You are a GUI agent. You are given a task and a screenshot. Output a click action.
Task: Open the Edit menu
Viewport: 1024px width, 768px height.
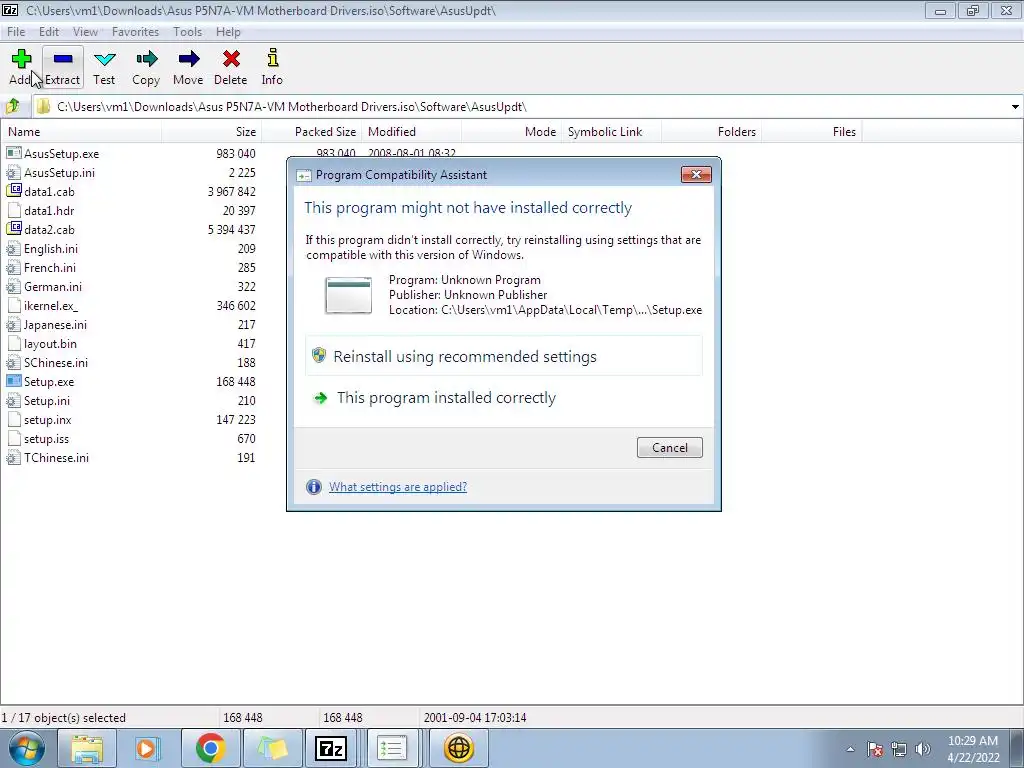[49, 31]
